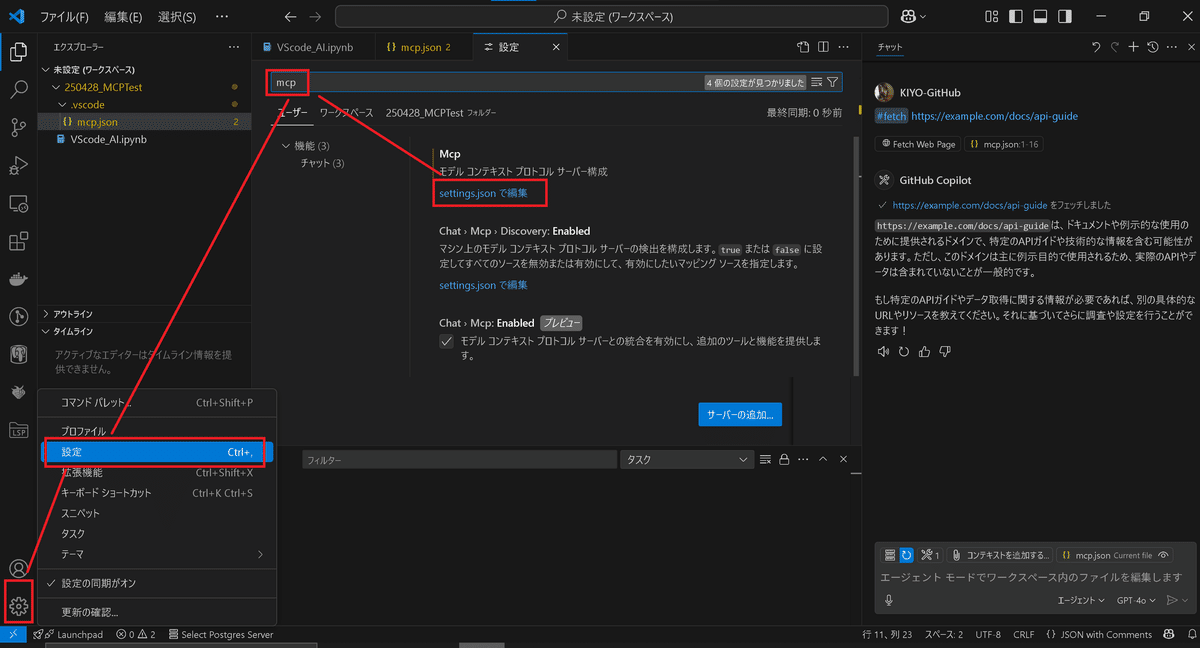This screenshot has height=648, width=1200.
Task: Click the microphone icon in chat input
Action: click(890, 600)
